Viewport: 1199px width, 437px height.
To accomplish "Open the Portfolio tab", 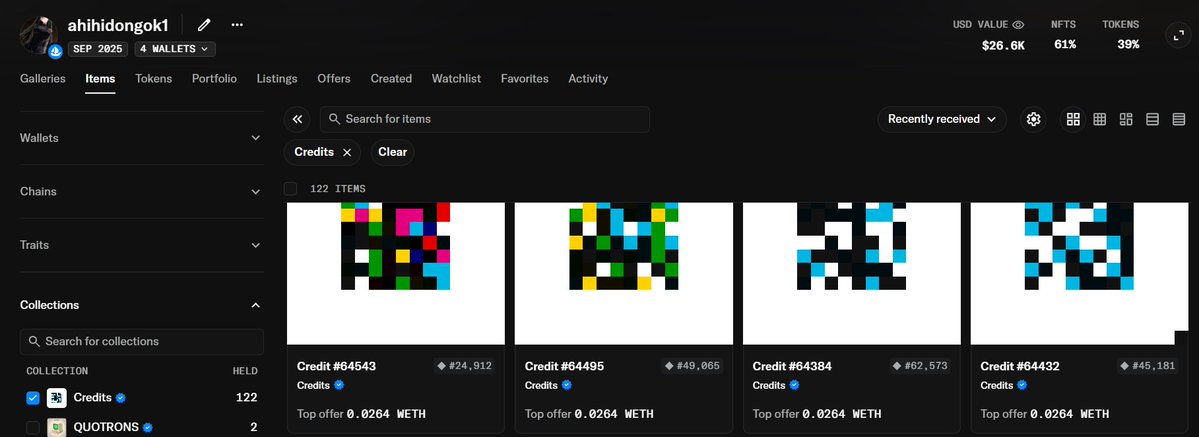I will point(214,79).
